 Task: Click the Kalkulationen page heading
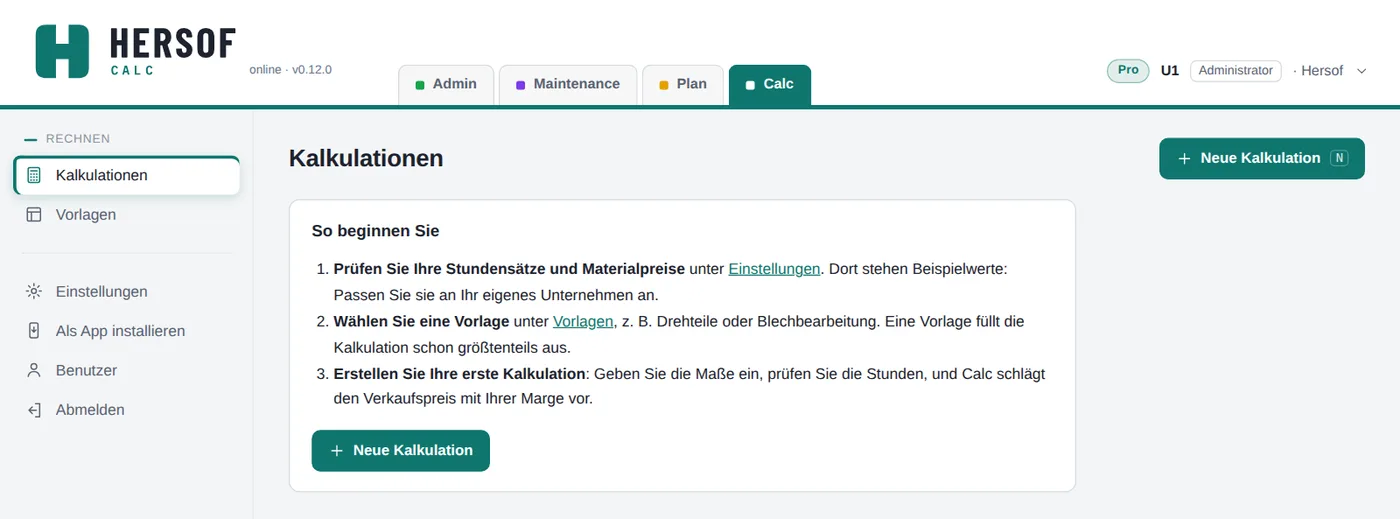coord(366,158)
